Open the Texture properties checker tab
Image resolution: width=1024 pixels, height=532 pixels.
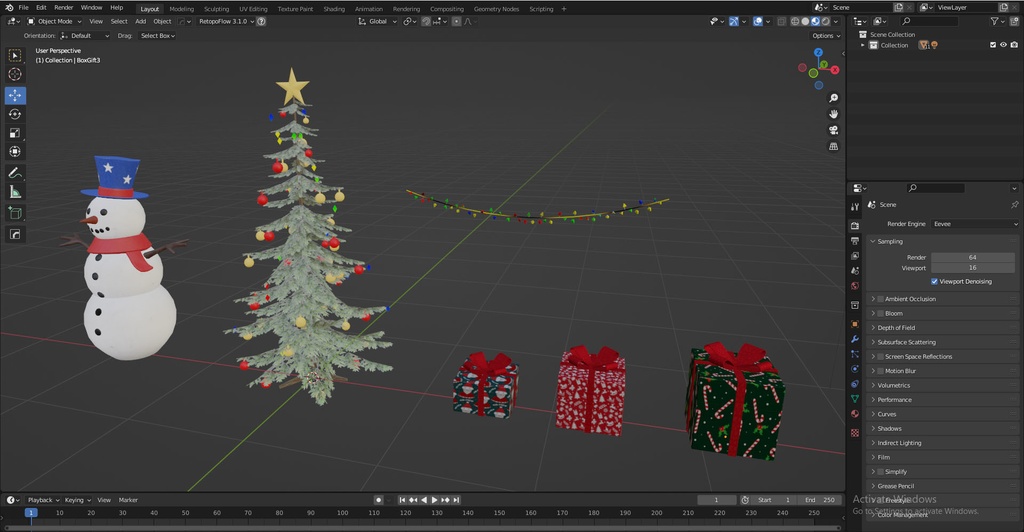(855, 433)
